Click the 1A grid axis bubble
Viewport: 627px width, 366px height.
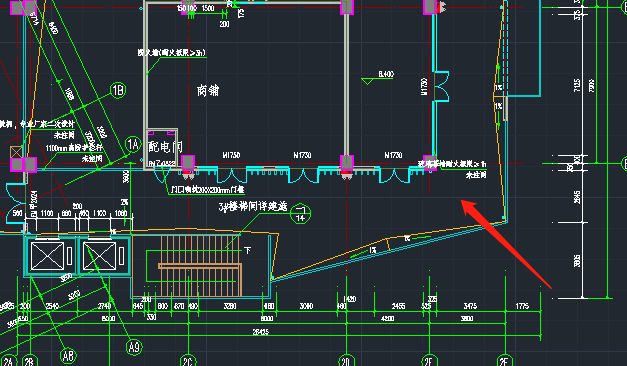[x=133, y=144]
